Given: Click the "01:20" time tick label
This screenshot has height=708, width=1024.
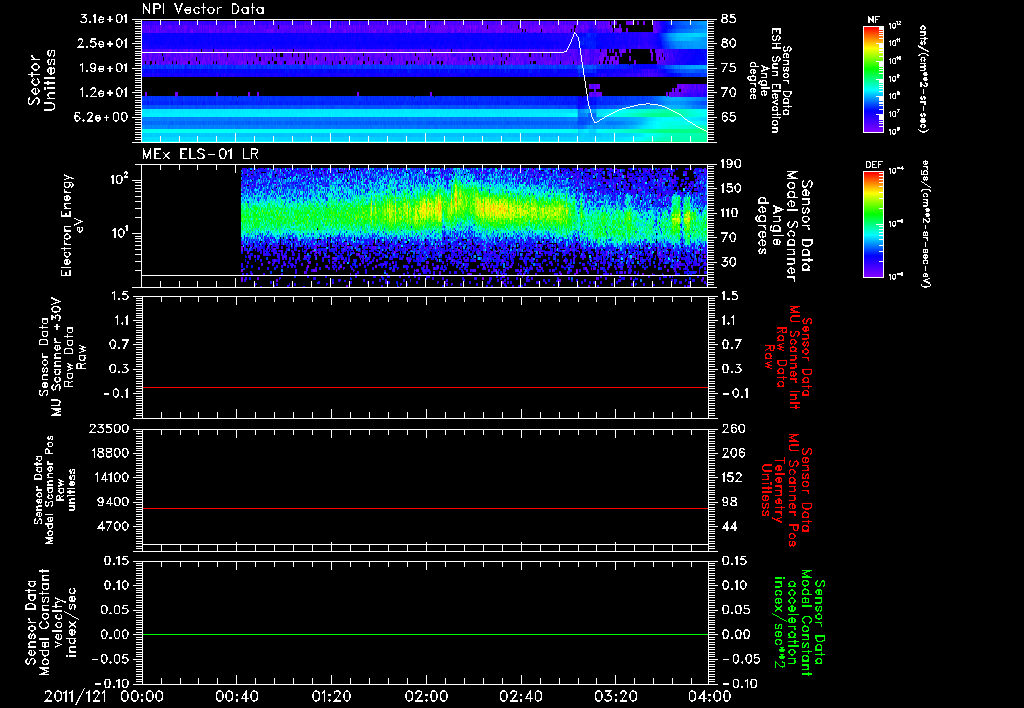Looking at the screenshot, I should pos(331,696).
